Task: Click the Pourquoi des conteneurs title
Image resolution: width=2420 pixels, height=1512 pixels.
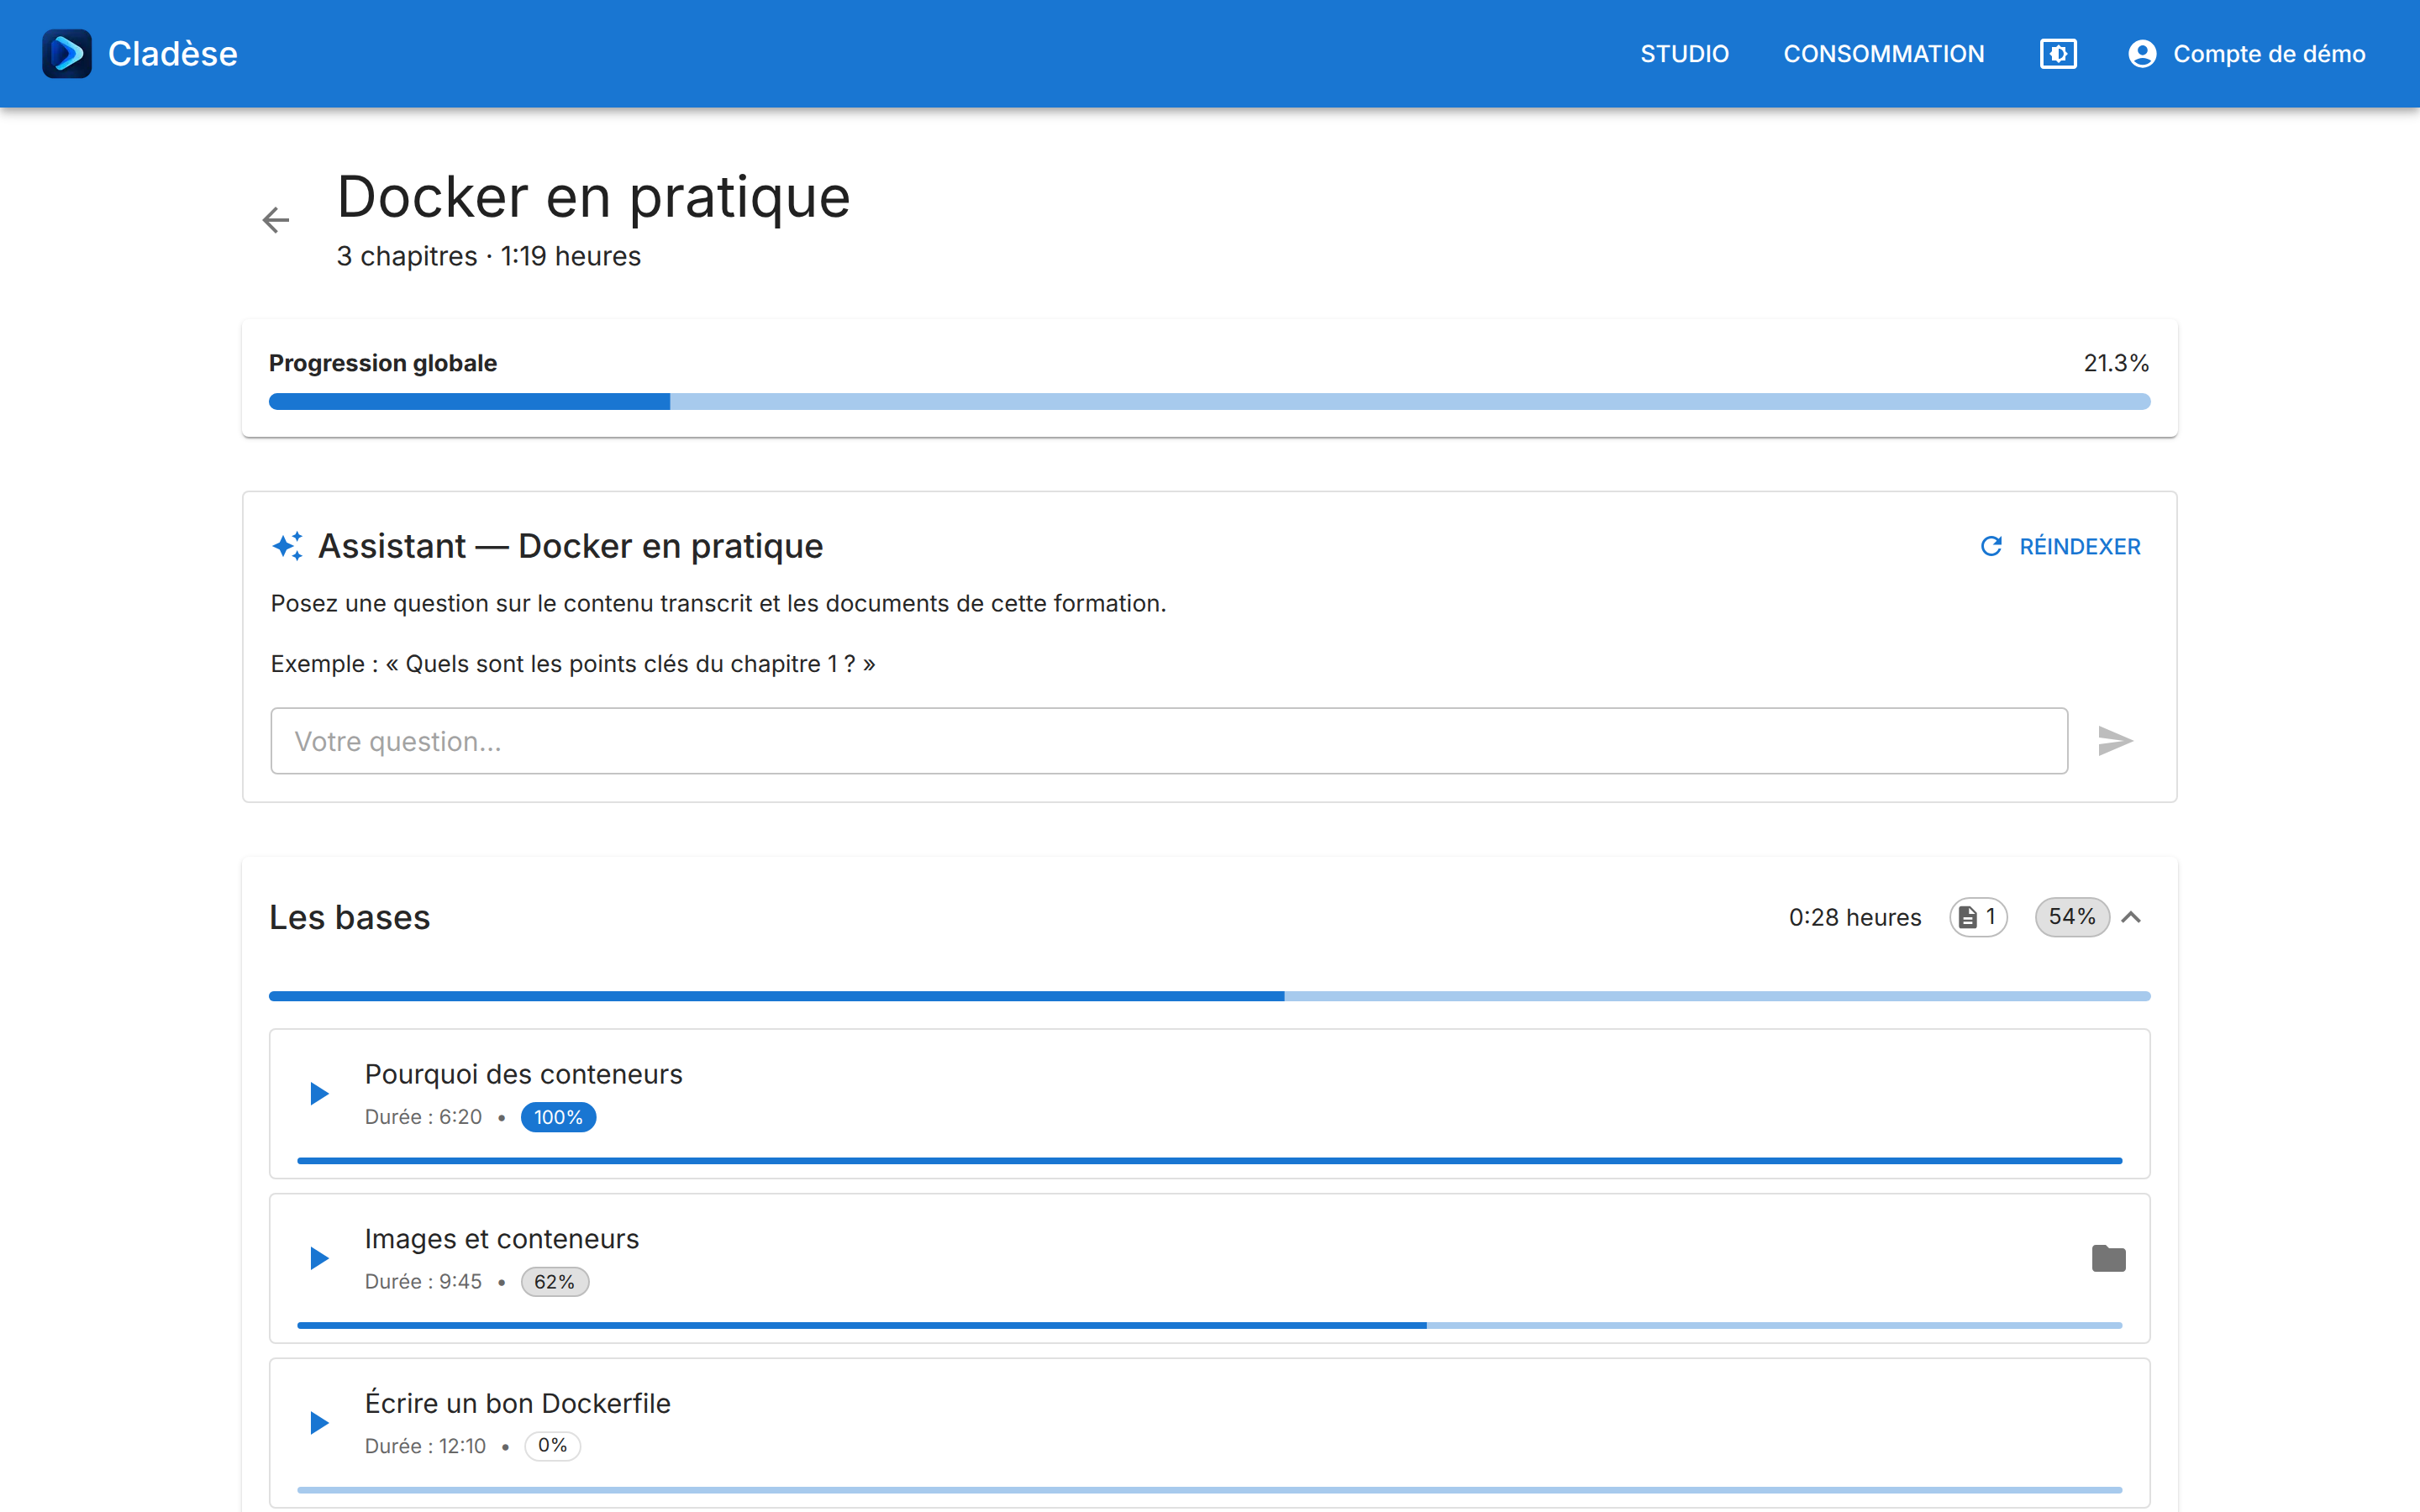Action: (x=523, y=1074)
